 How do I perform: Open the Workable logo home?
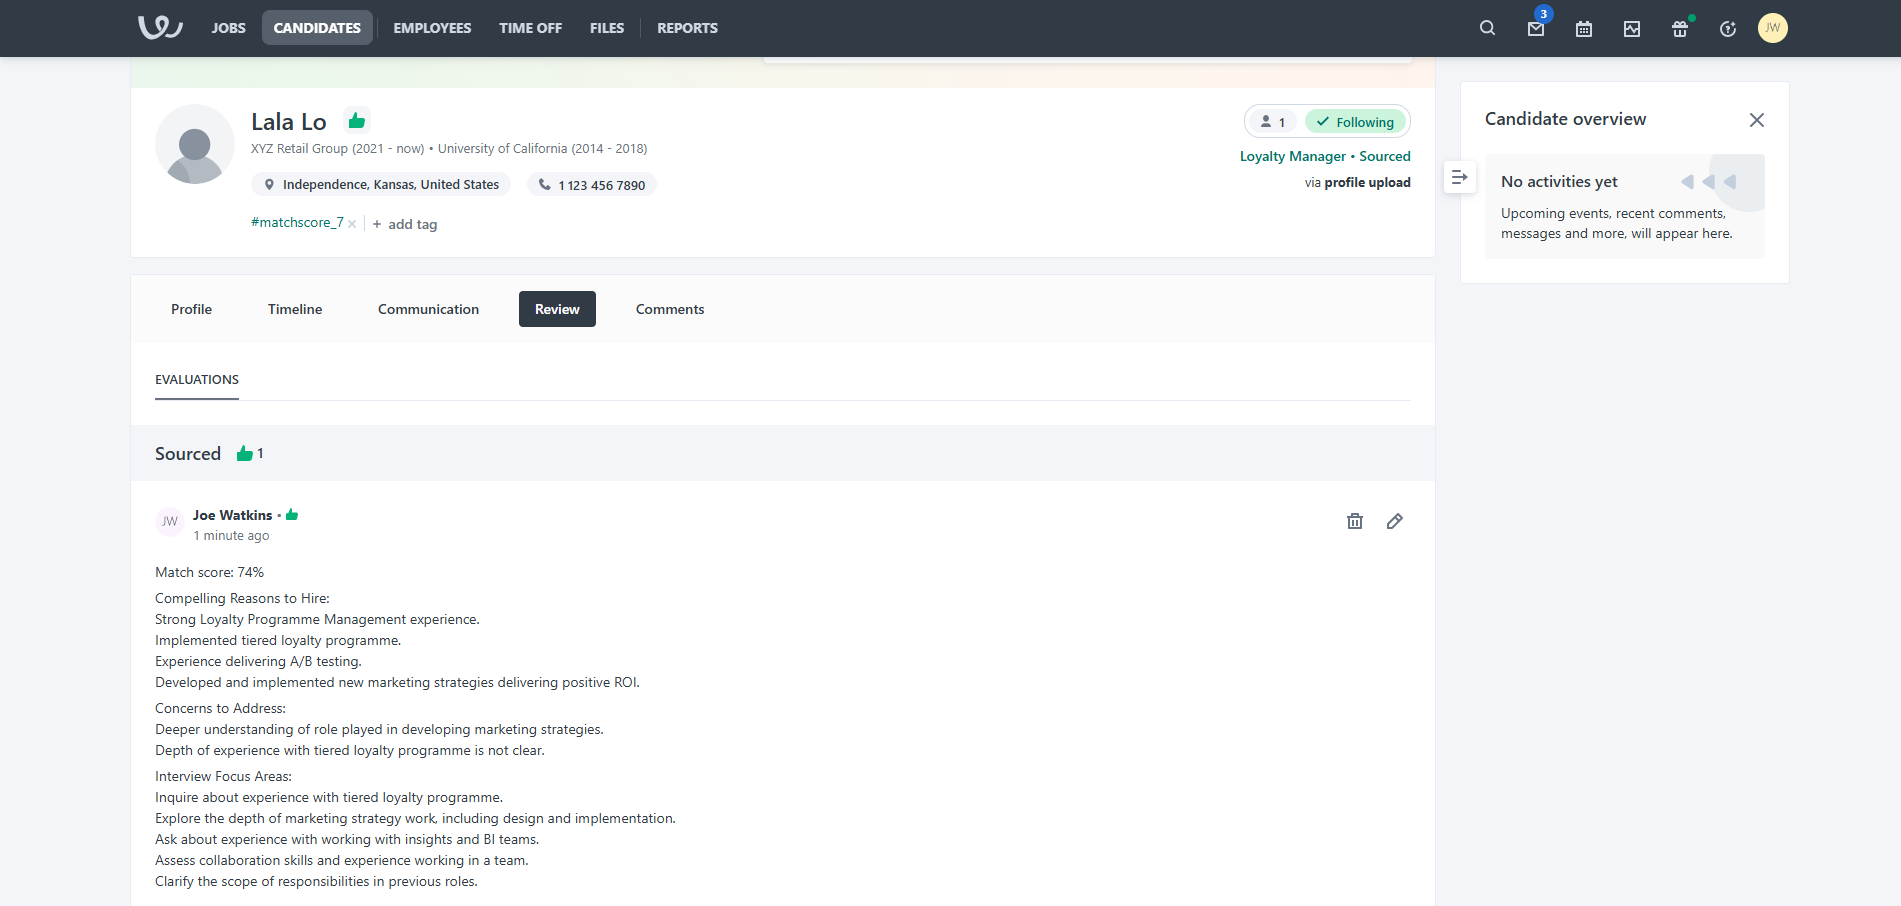[160, 27]
